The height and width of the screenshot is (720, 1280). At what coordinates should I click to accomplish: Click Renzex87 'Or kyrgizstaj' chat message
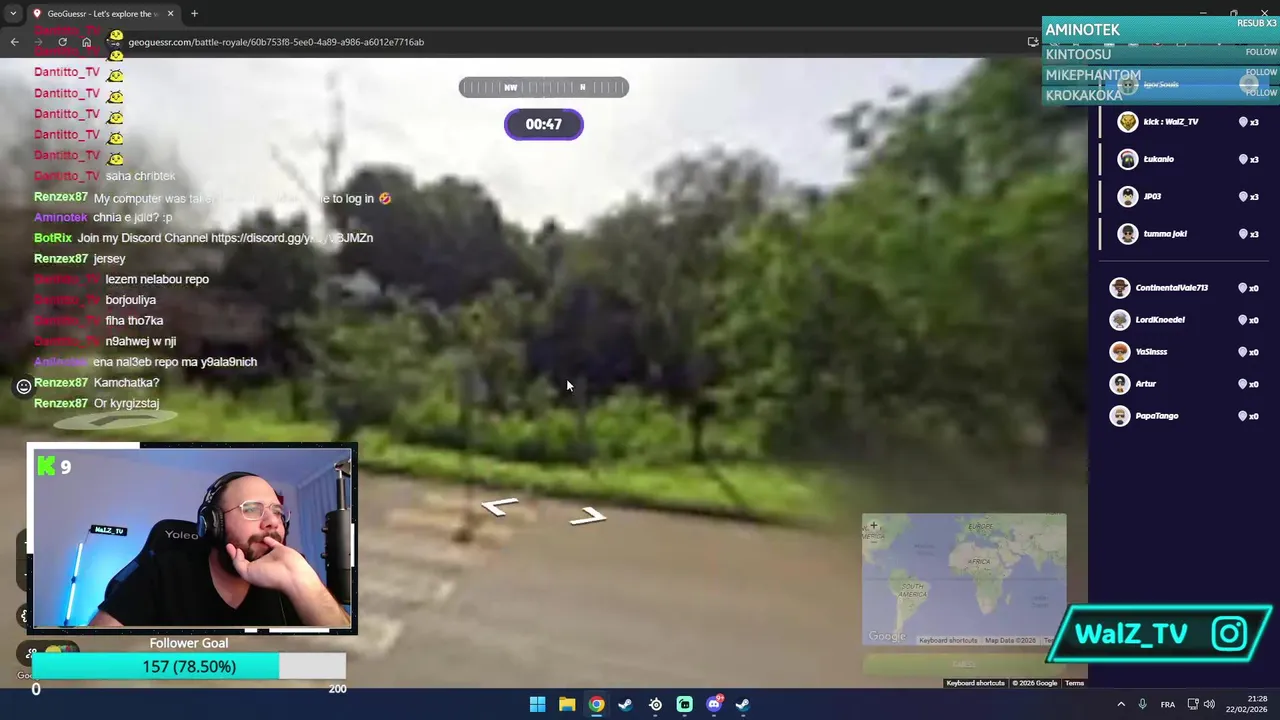97,403
